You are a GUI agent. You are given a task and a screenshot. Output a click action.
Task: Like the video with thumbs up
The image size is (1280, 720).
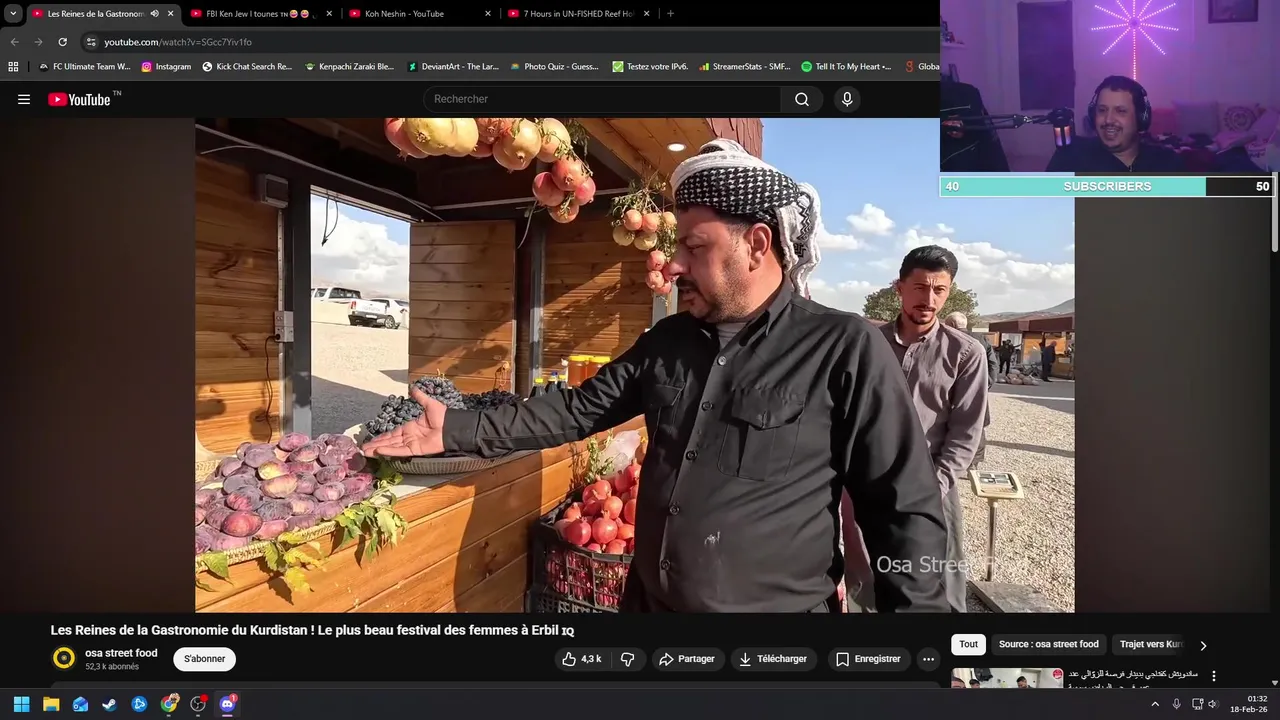(x=581, y=659)
